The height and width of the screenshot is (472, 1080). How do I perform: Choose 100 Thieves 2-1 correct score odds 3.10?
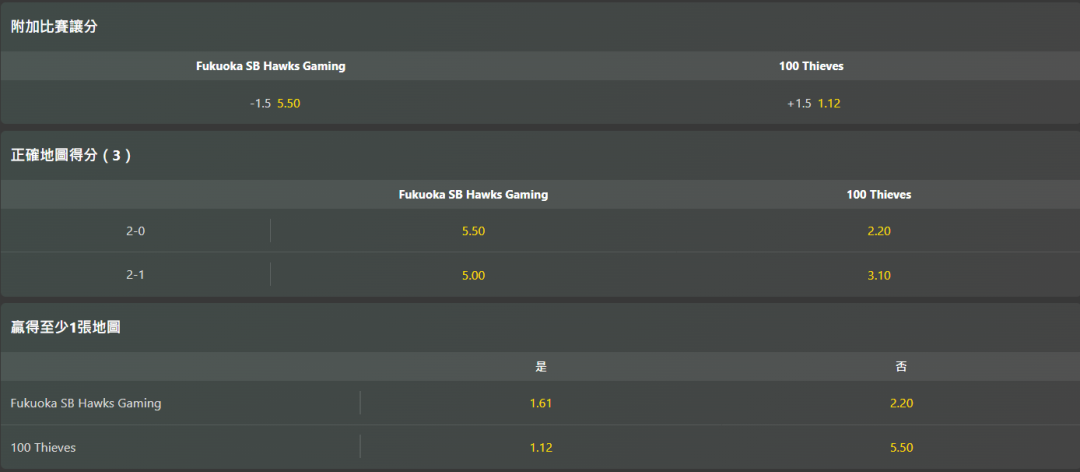[878, 275]
